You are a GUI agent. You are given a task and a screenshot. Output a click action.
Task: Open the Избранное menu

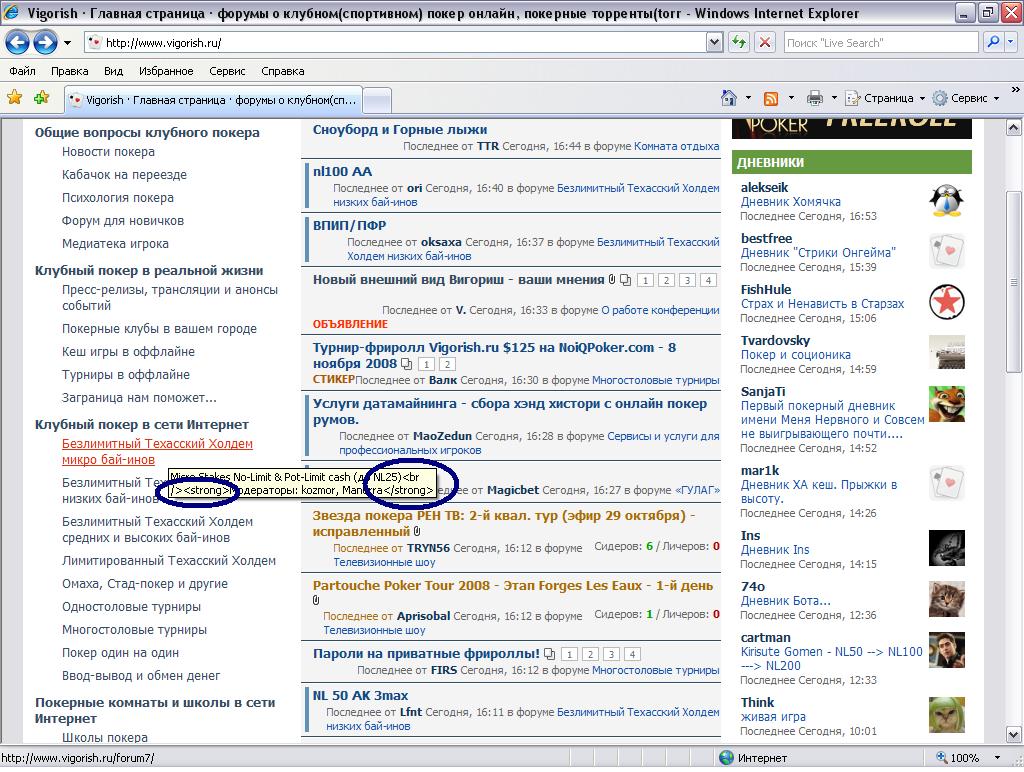pyautogui.click(x=166, y=71)
